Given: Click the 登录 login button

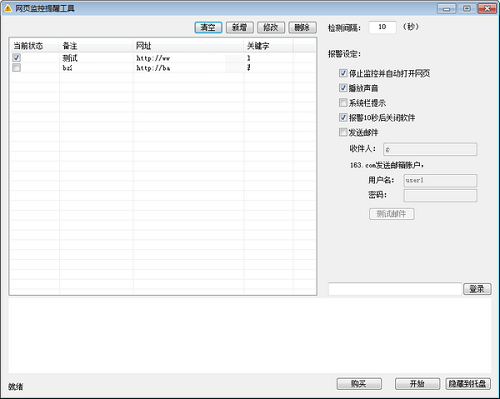Looking at the screenshot, I should [x=477, y=289].
